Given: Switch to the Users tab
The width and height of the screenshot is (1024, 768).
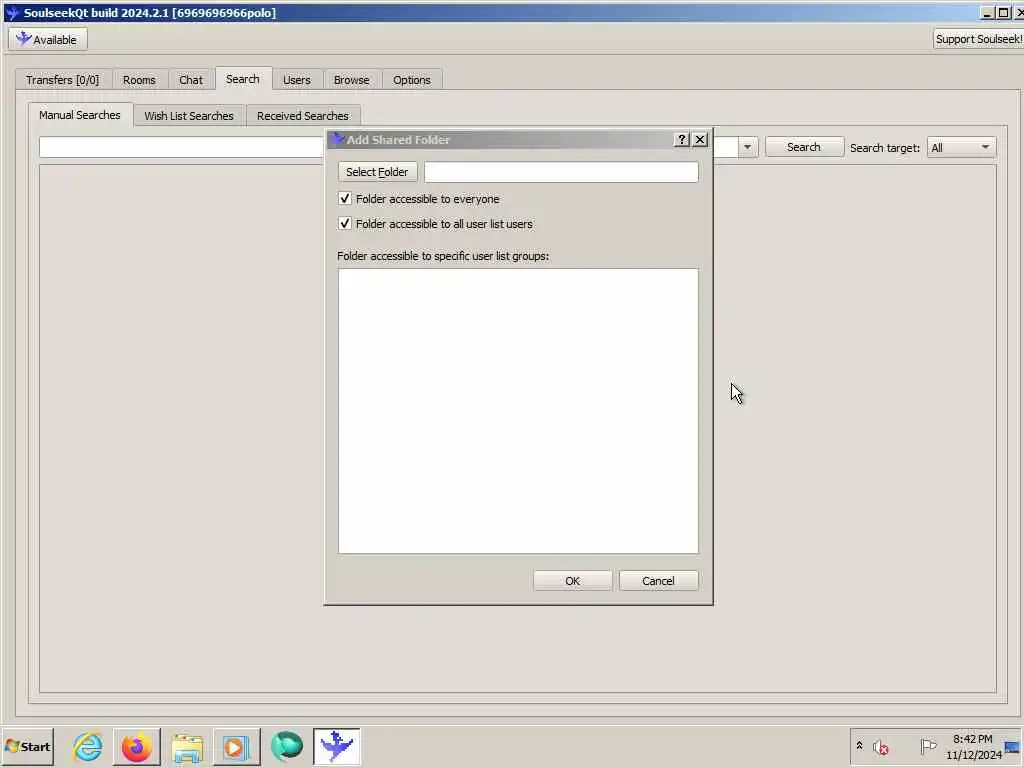Looking at the screenshot, I should click(x=296, y=80).
